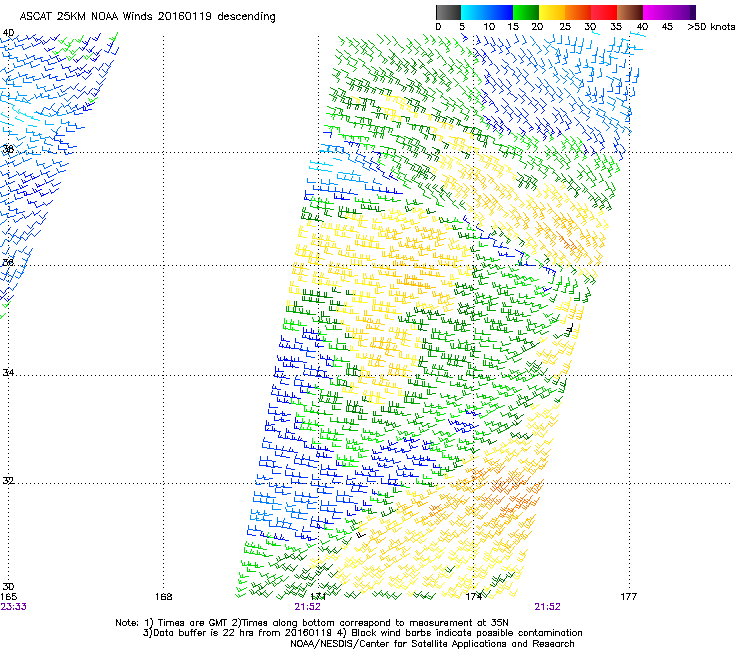The image size is (740, 650).
Task: Click longitude label '168' on bottom axis
Action: coord(163,597)
